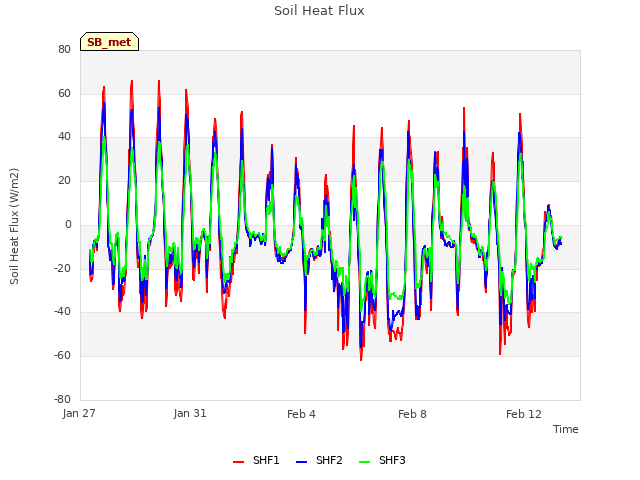Click the SB_met annotation label
This screenshot has width=640, height=480.
pos(109,42)
